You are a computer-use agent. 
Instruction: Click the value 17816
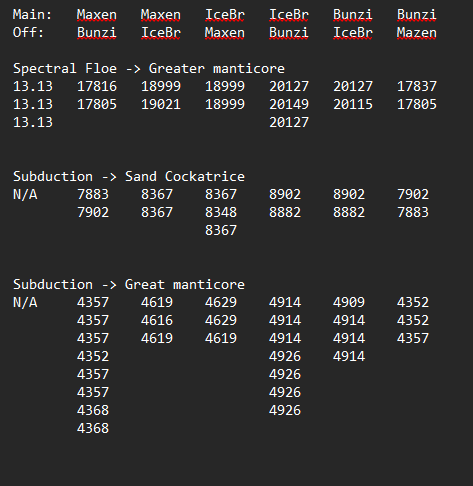[97, 87]
